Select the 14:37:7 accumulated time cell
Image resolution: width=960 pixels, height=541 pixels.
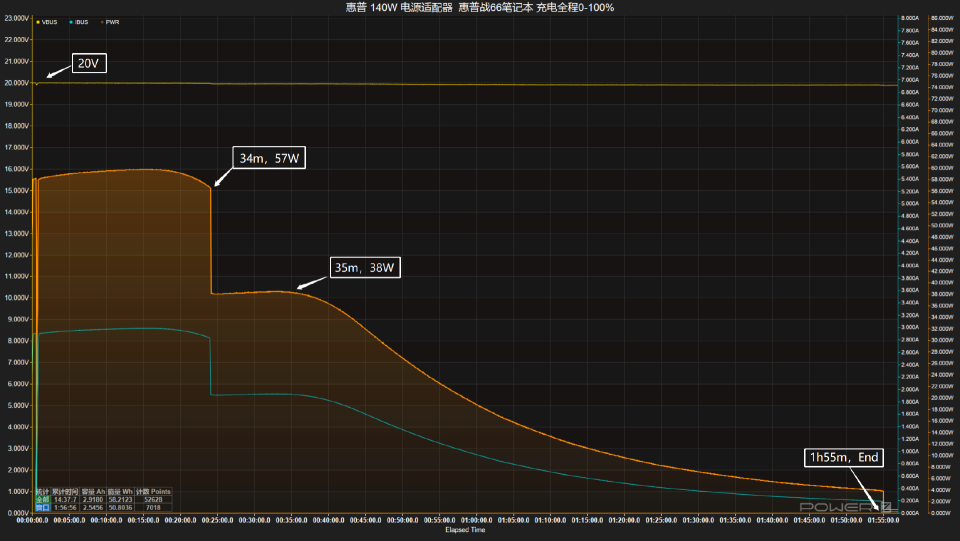(x=65, y=500)
